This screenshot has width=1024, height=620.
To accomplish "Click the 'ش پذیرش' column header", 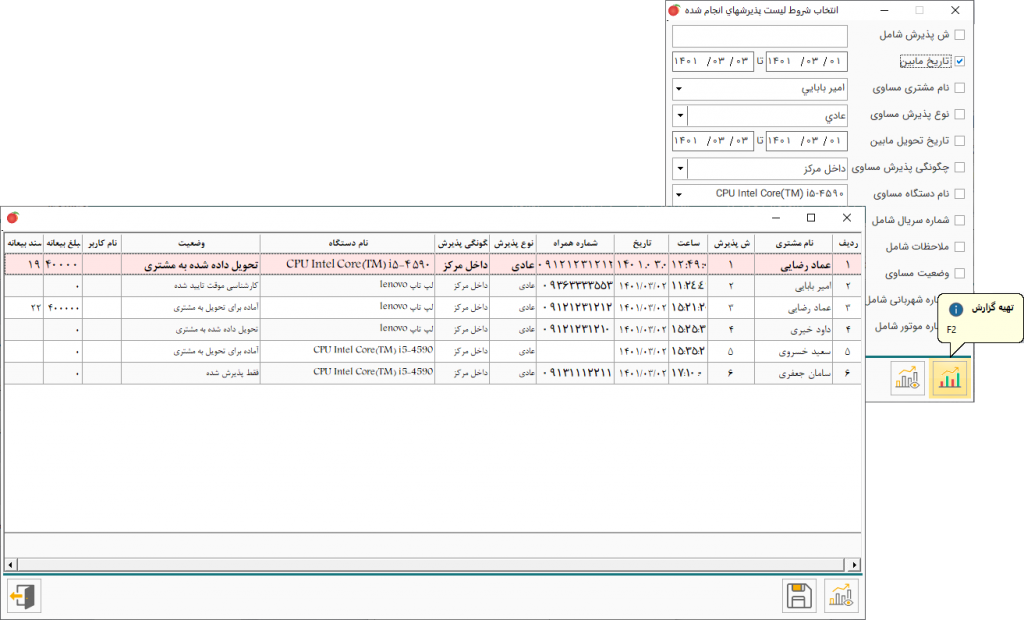I will pos(731,243).
